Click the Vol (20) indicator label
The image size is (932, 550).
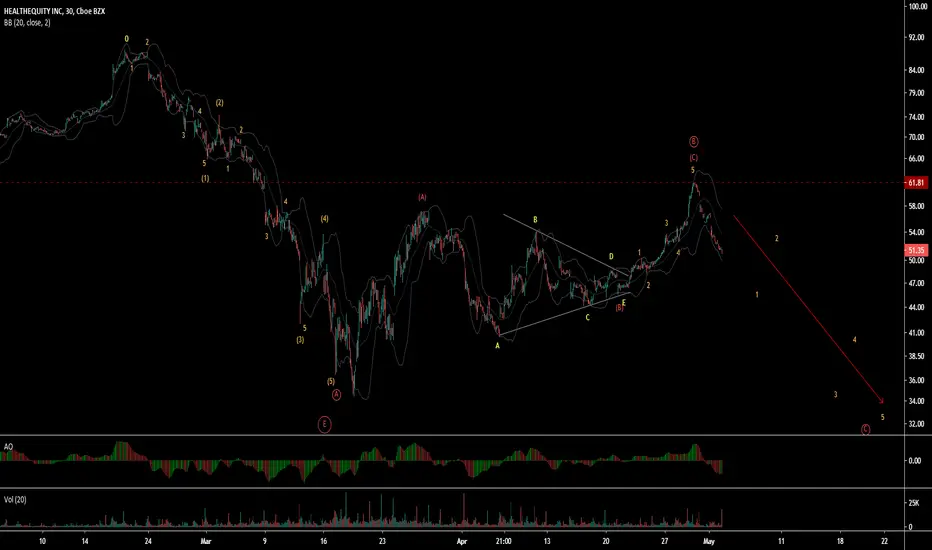click(x=15, y=499)
